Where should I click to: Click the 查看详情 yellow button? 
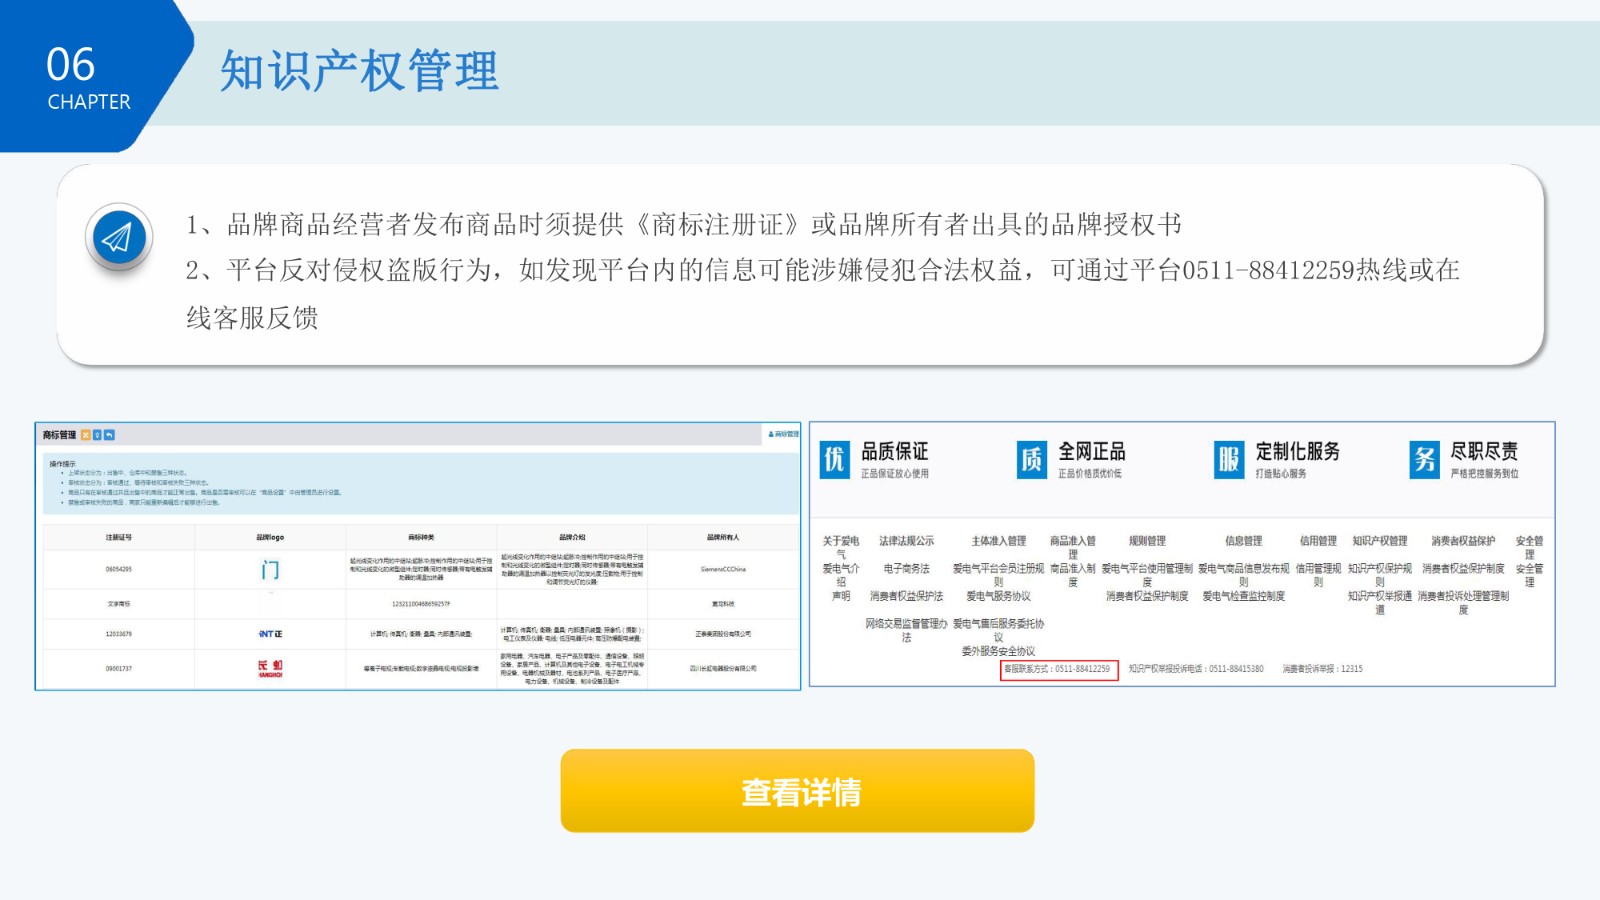(800, 790)
